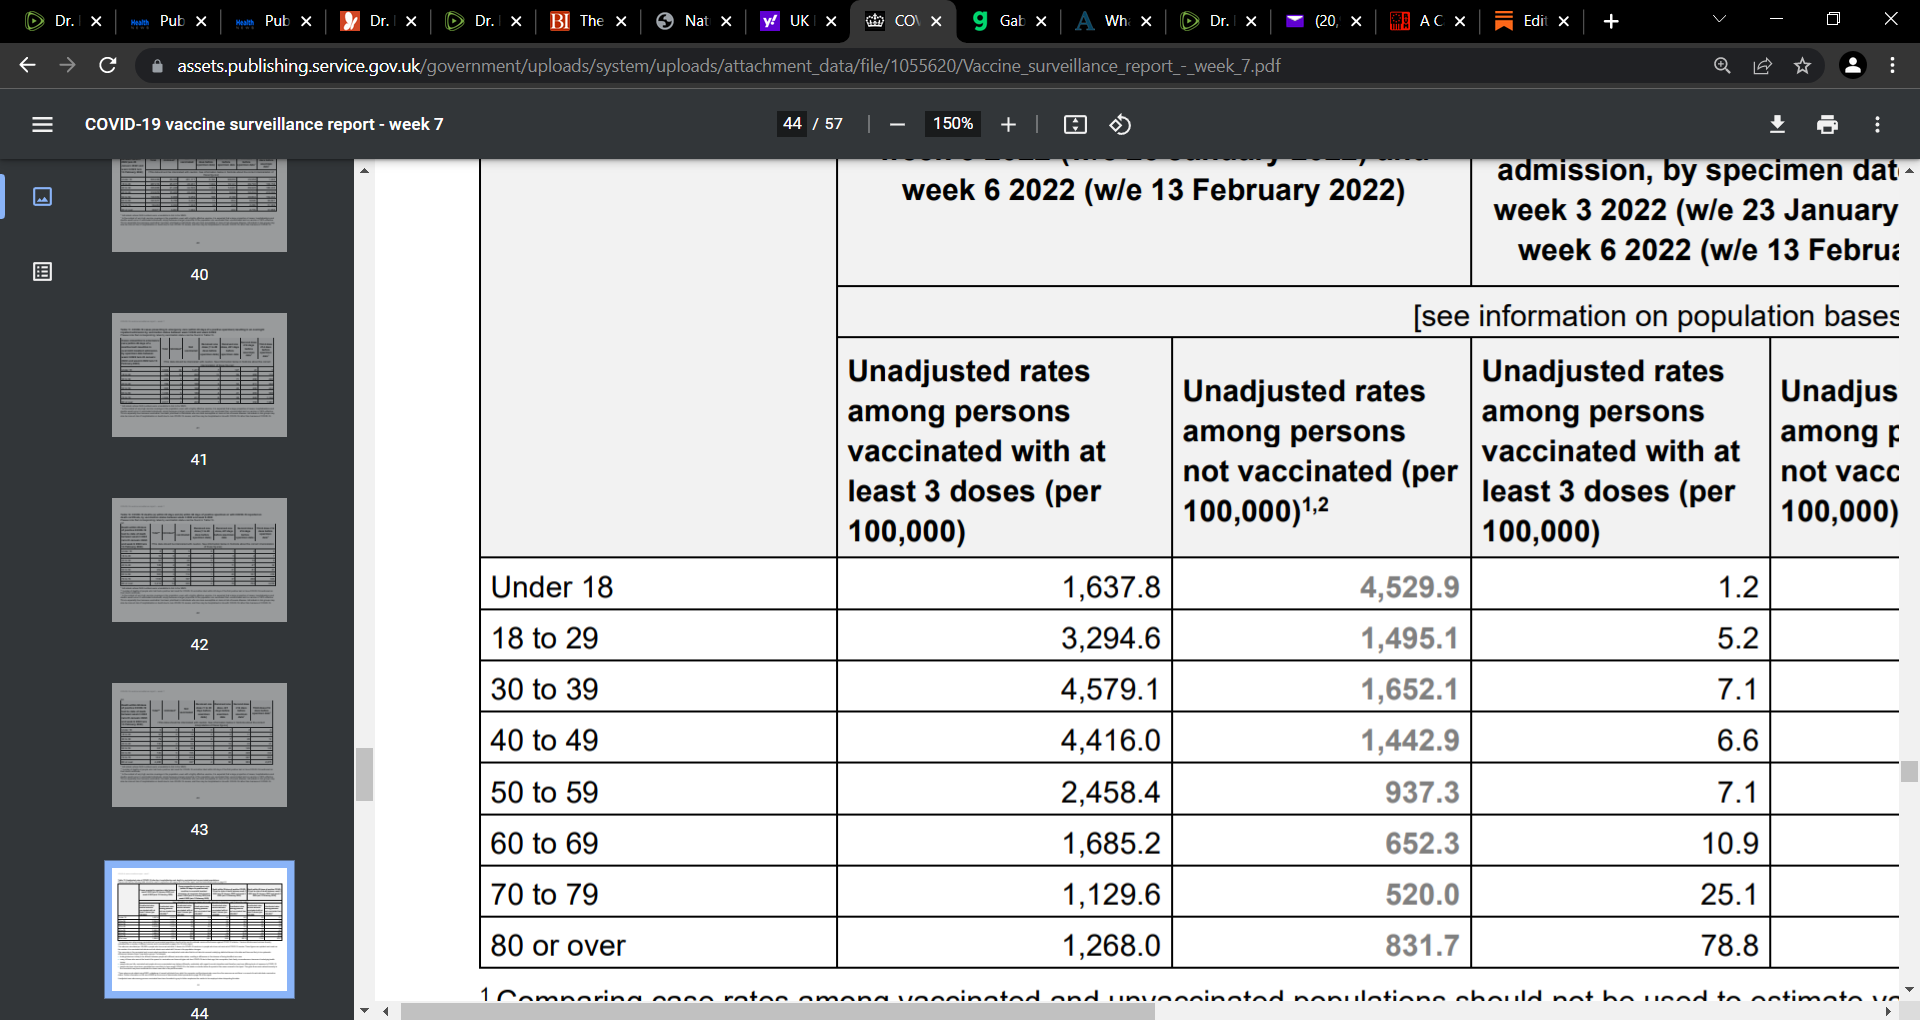Reload the current page
Screen dimensions: 1920x1020
point(108,65)
